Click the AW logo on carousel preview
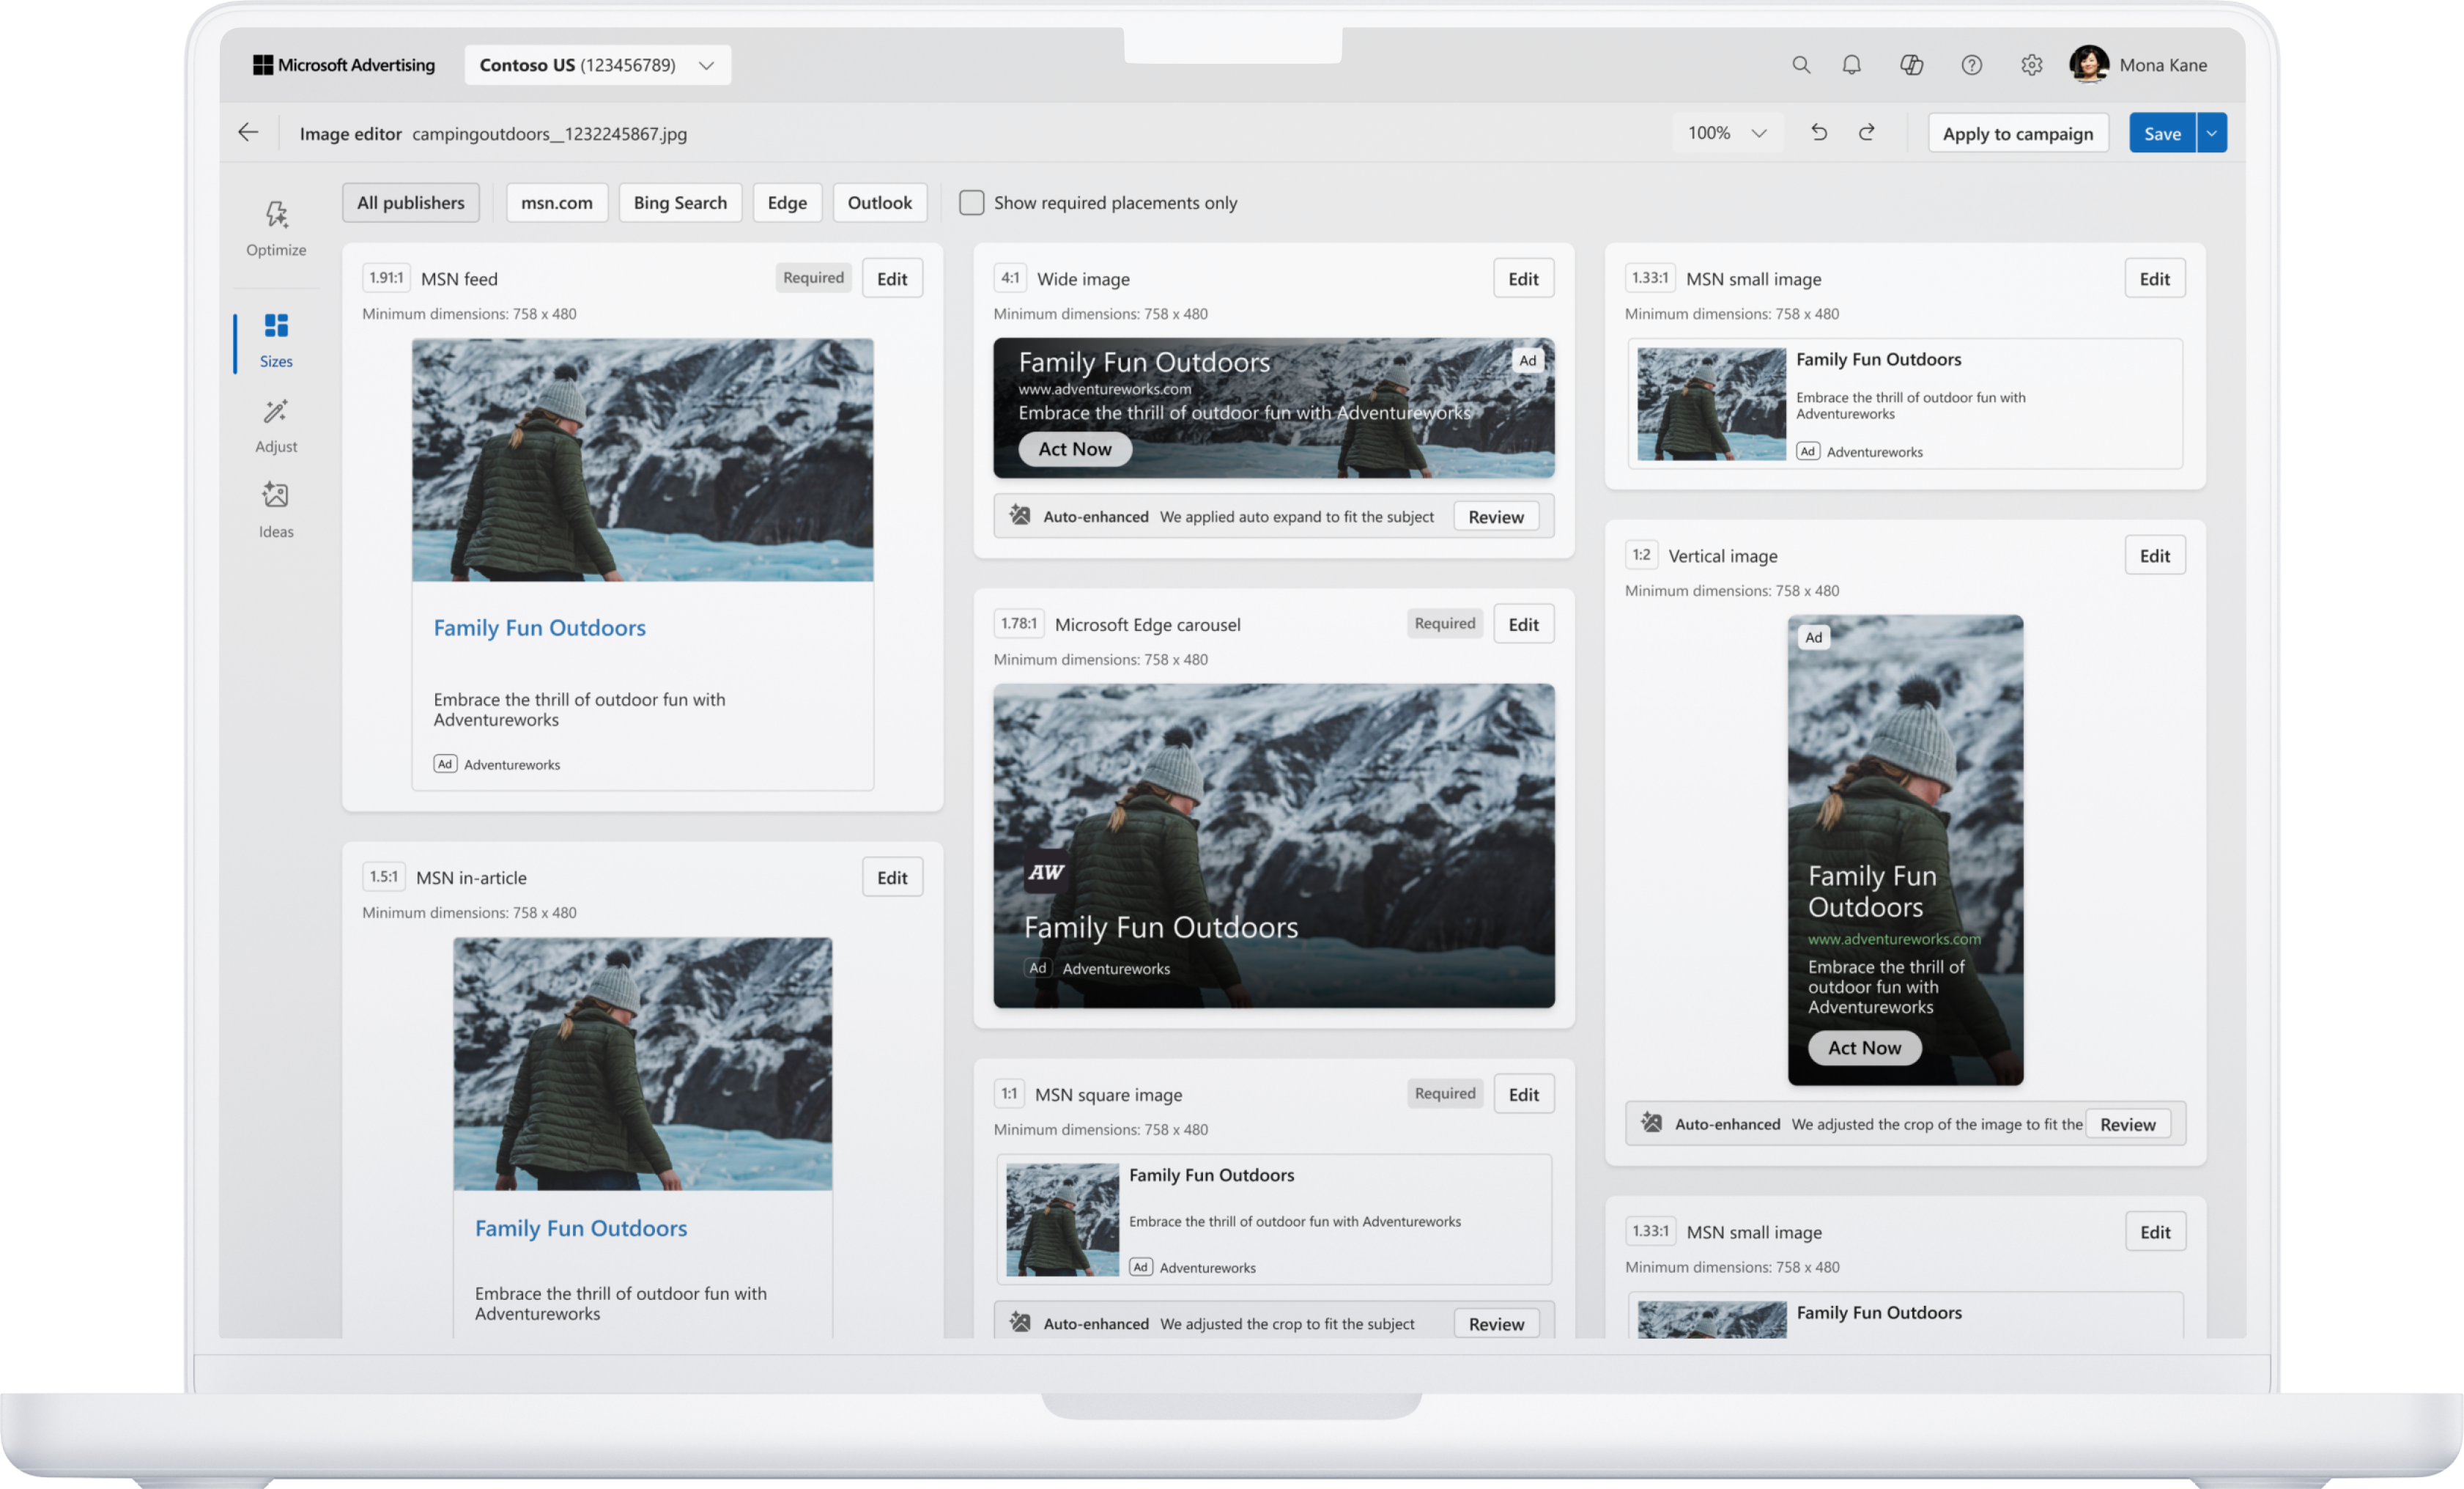The image size is (2464, 1489). tap(1045, 872)
